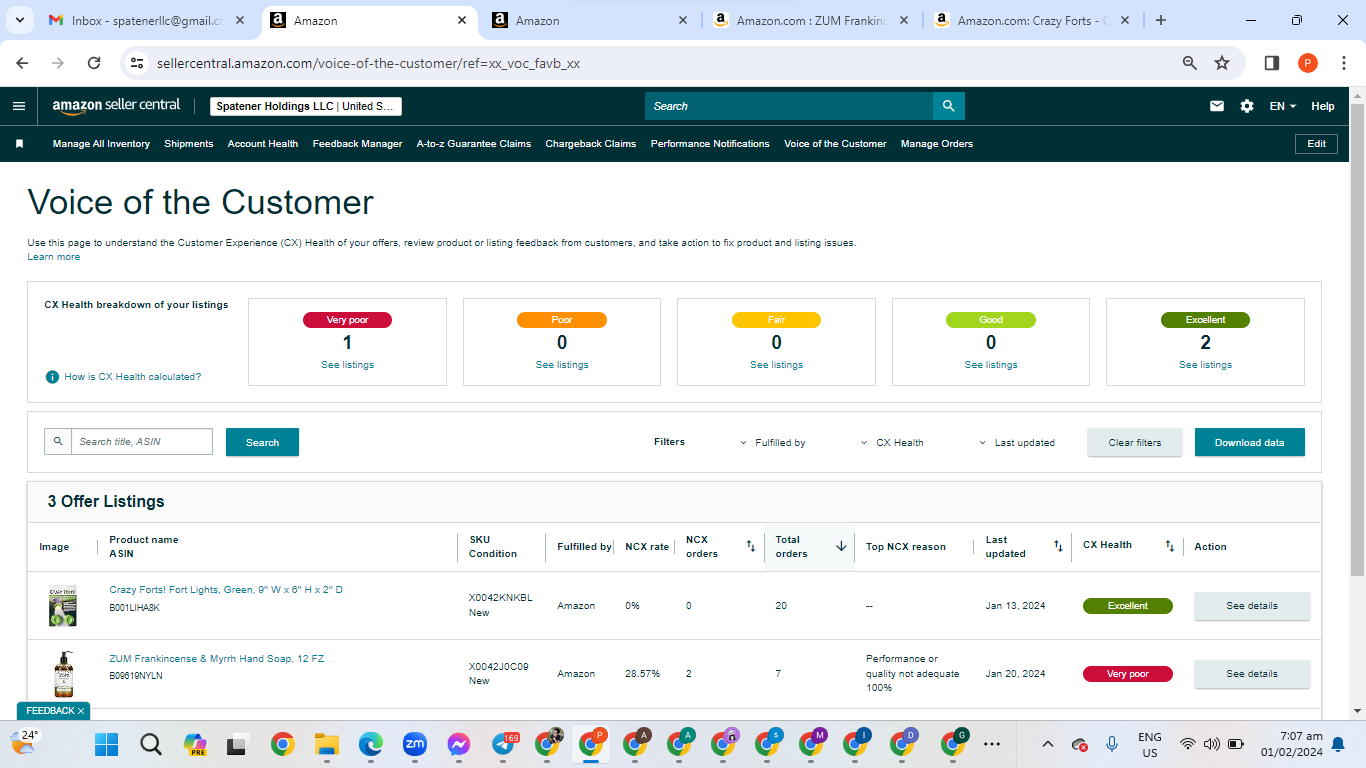Screen dimensions: 1366x768
Task: Click the bookmark flag icon beside Manage All Inventory
Action: [19, 144]
